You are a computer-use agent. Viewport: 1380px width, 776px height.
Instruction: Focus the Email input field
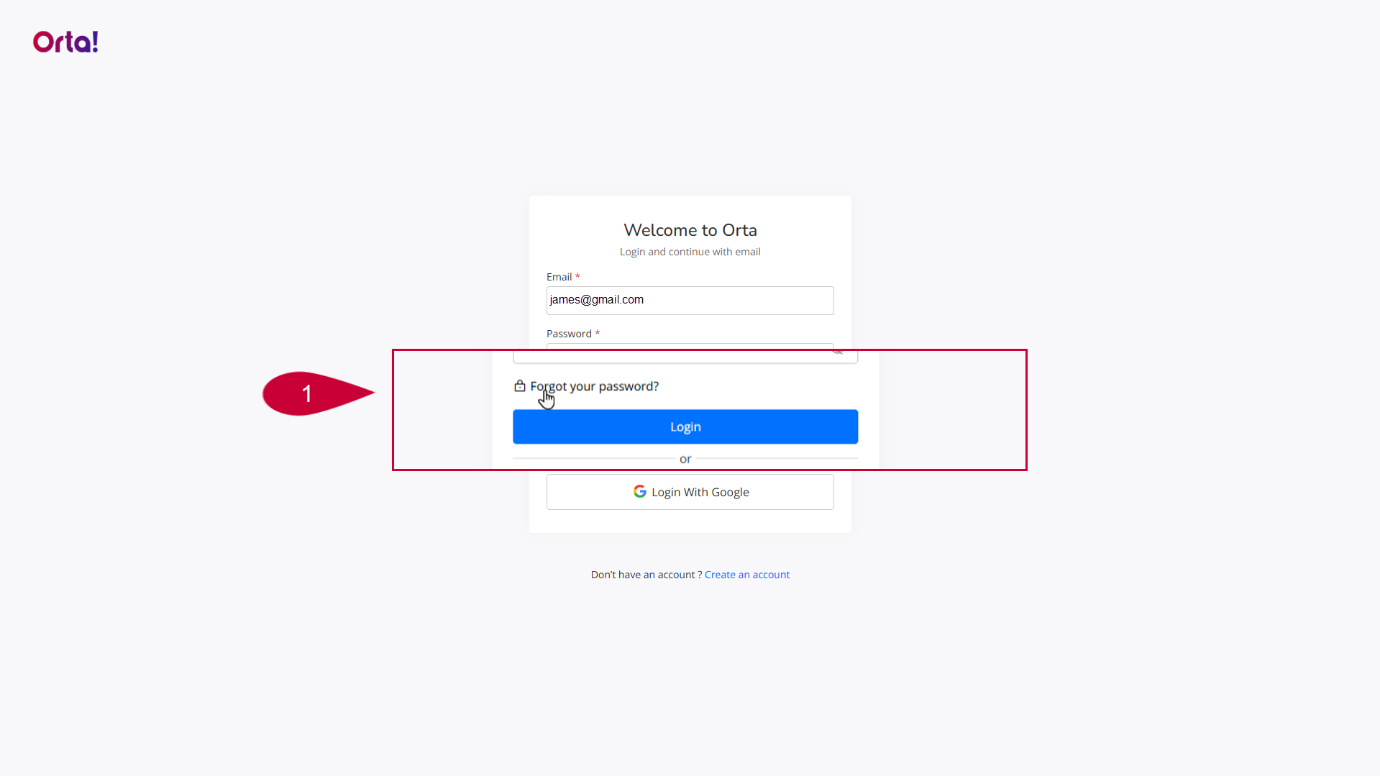pos(690,300)
